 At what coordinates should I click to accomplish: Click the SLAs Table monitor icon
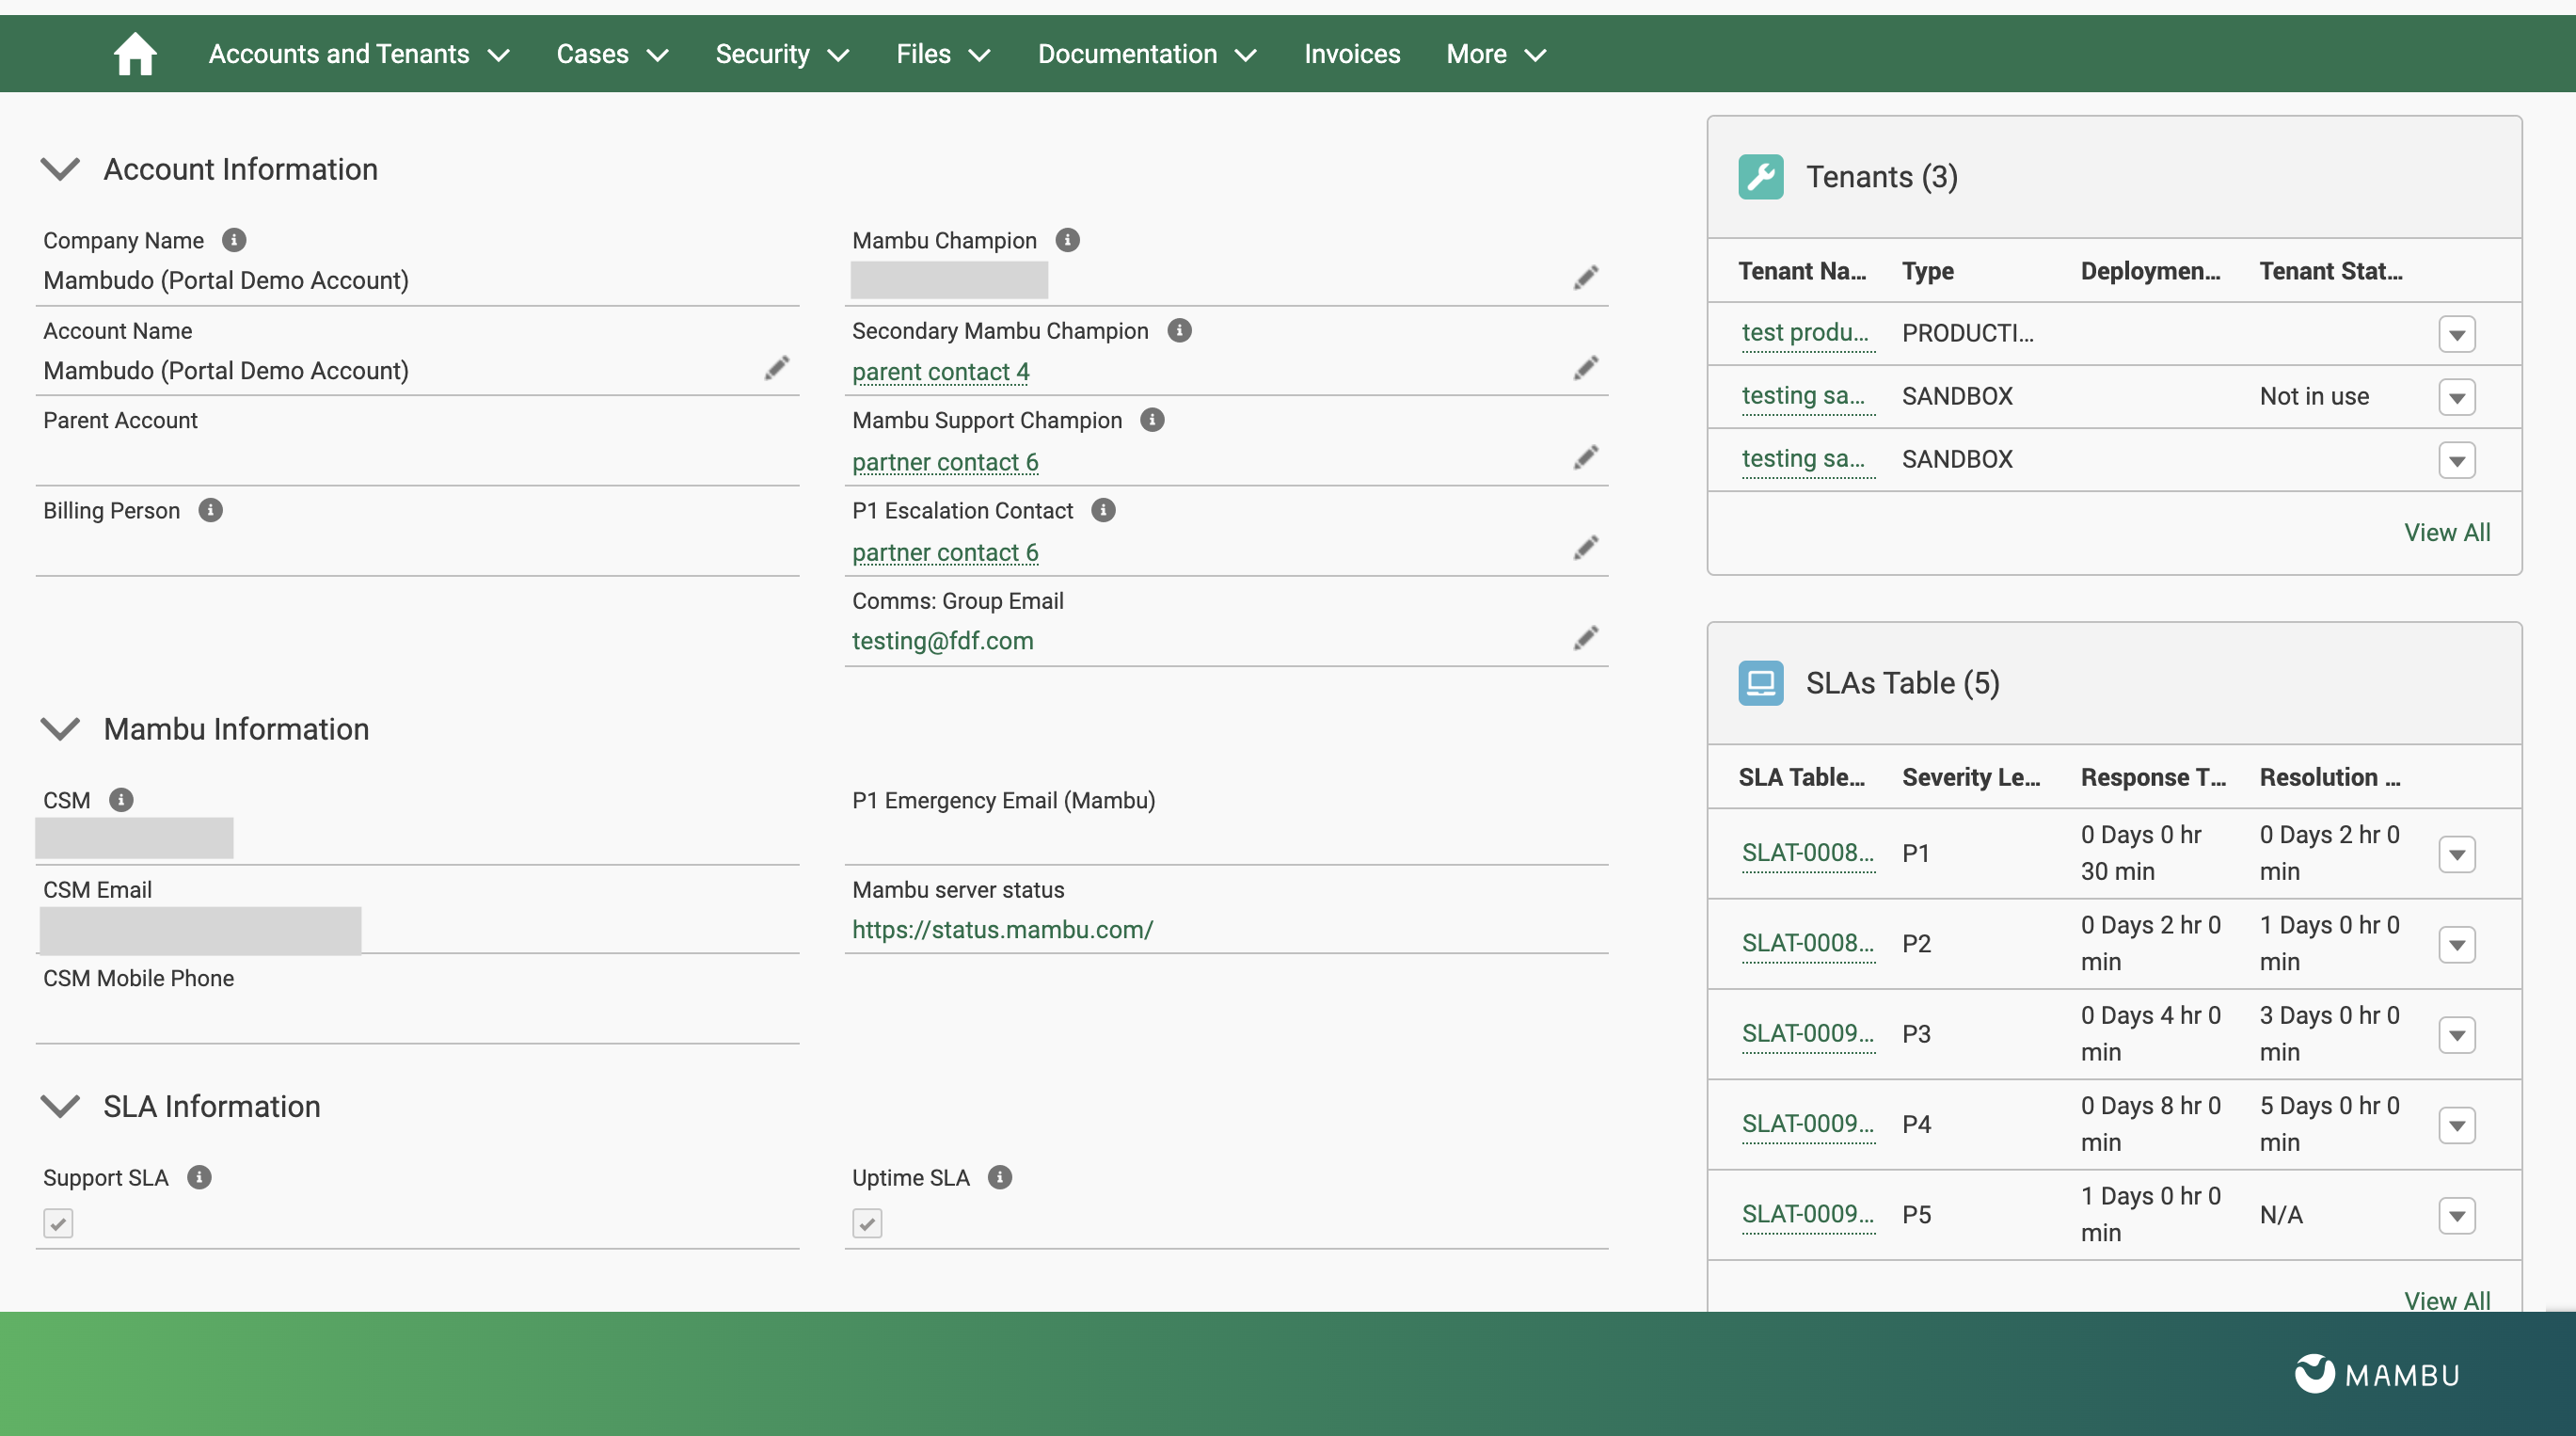1760,683
